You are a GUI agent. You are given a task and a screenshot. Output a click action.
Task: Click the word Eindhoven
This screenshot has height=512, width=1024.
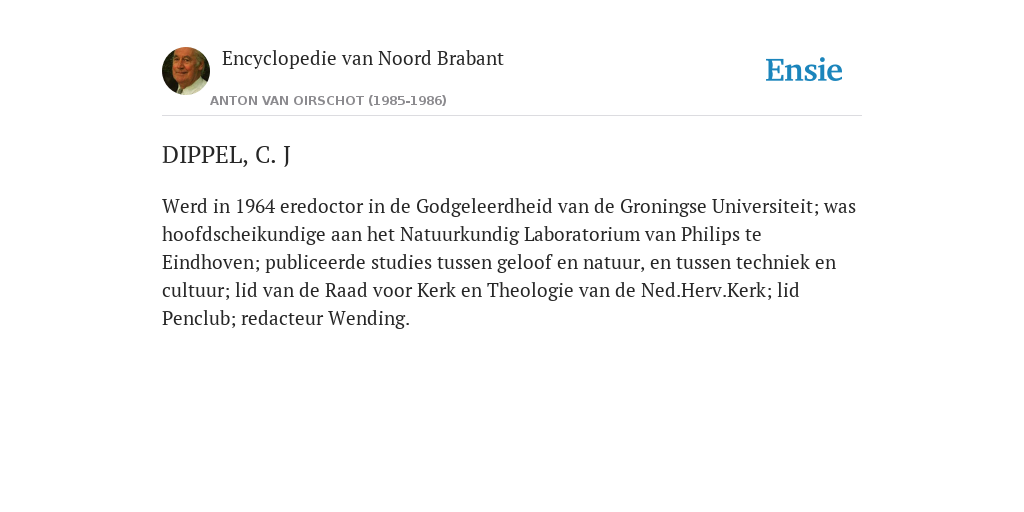point(208,263)
